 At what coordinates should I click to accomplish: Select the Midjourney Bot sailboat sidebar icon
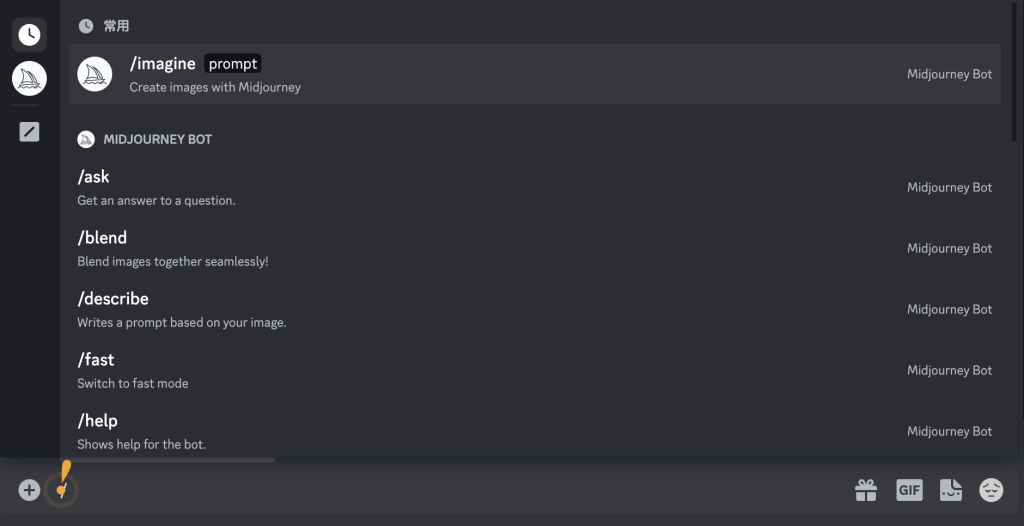click(x=29, y=78)
